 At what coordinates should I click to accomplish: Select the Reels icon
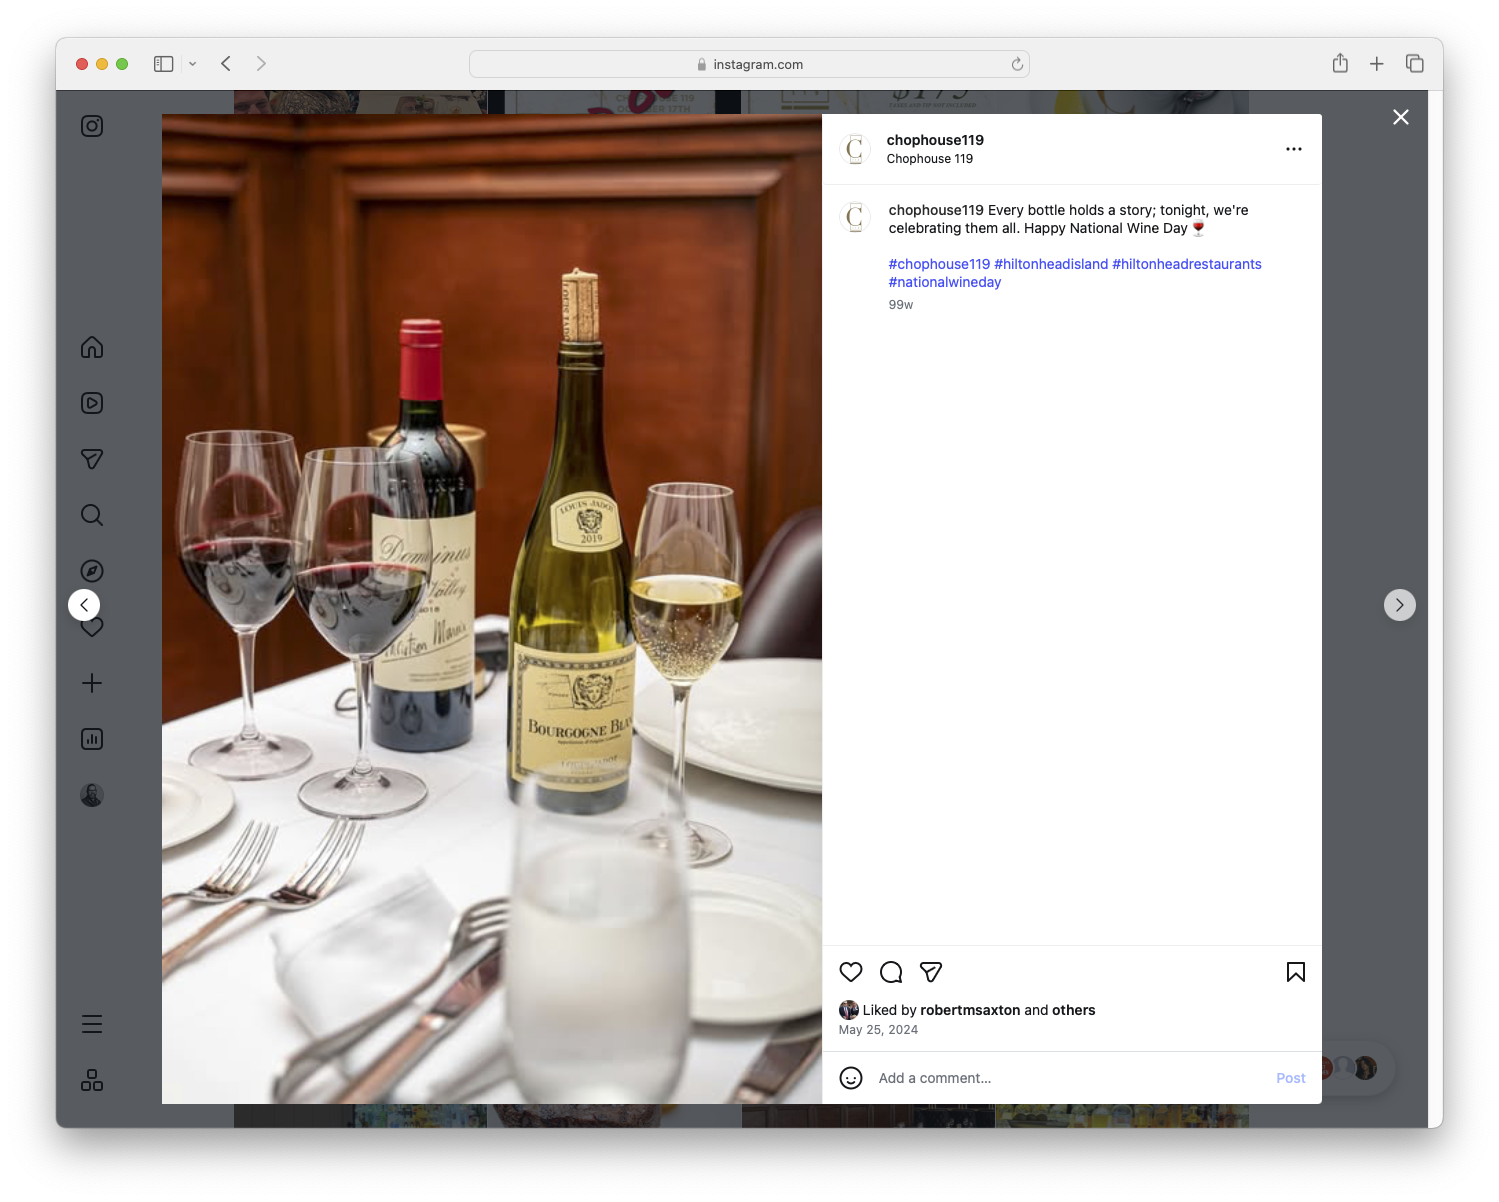pyautogui.click(x=91, y=403)
